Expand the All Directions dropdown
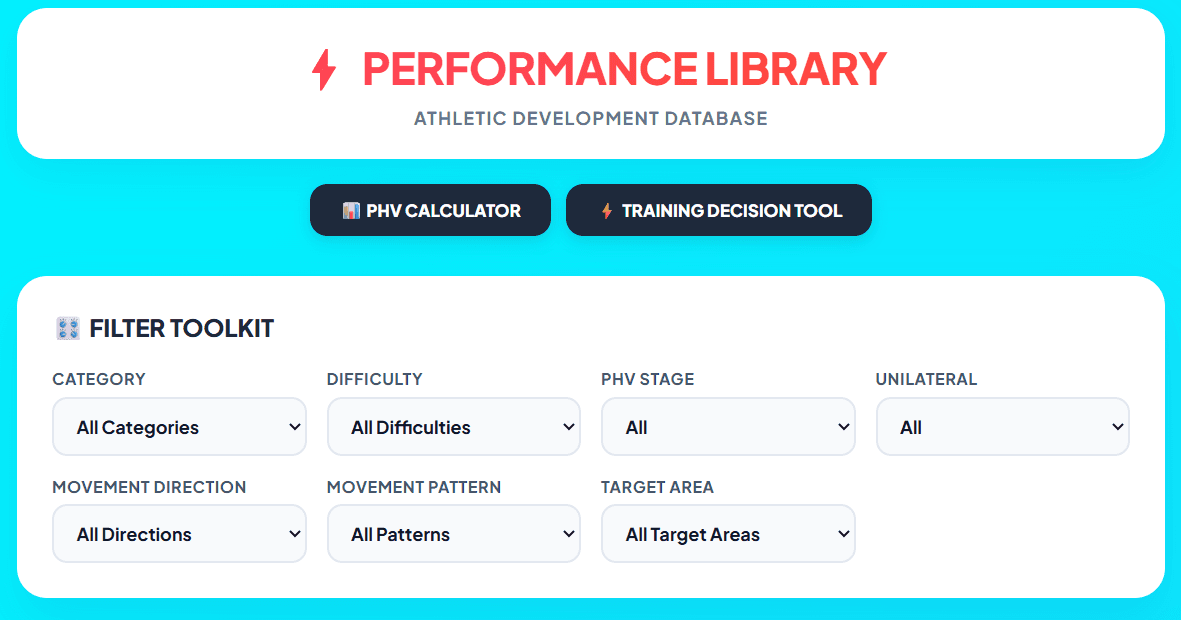 [179, 534]
